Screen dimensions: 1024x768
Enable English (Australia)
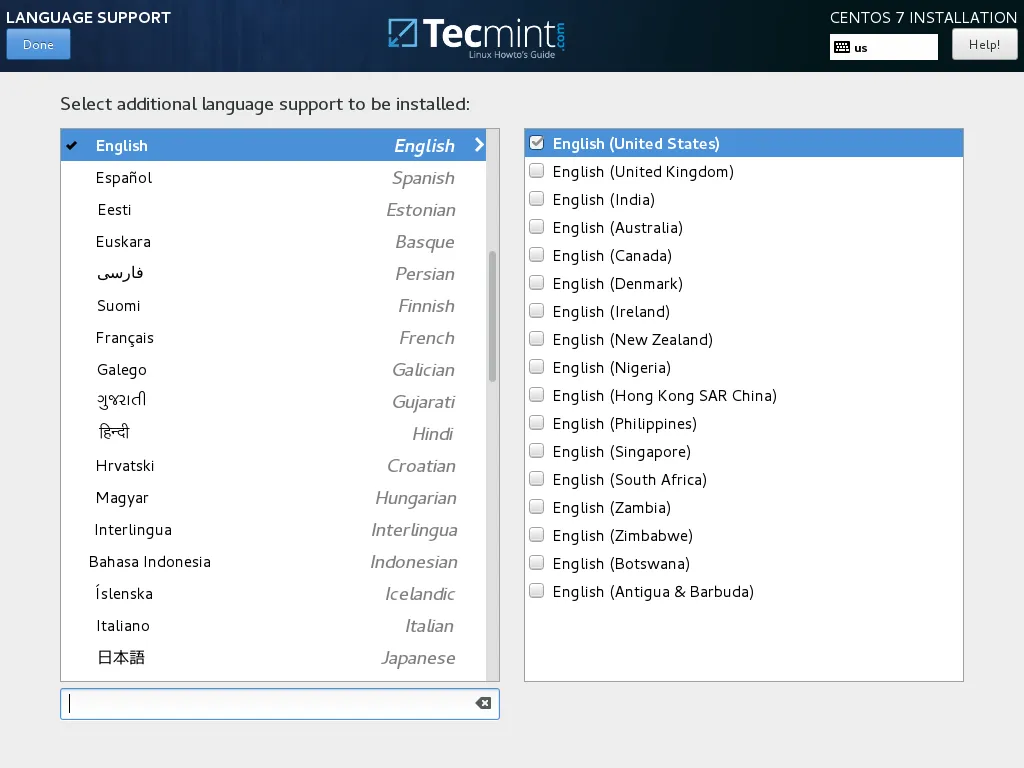[x=536, y=226]
